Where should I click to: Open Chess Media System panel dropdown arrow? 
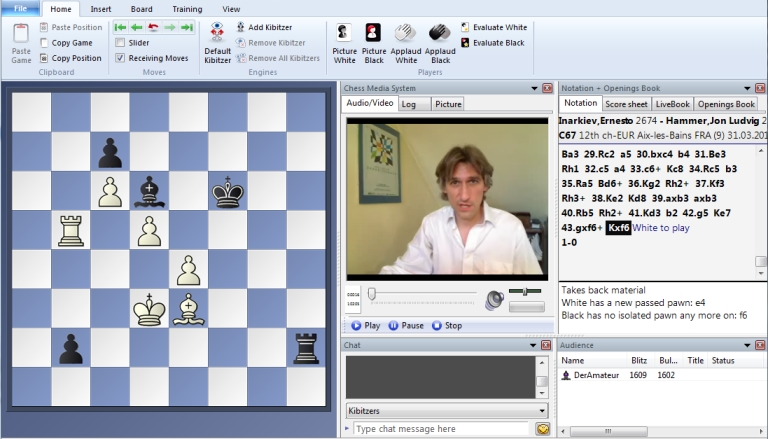(534, 89)
